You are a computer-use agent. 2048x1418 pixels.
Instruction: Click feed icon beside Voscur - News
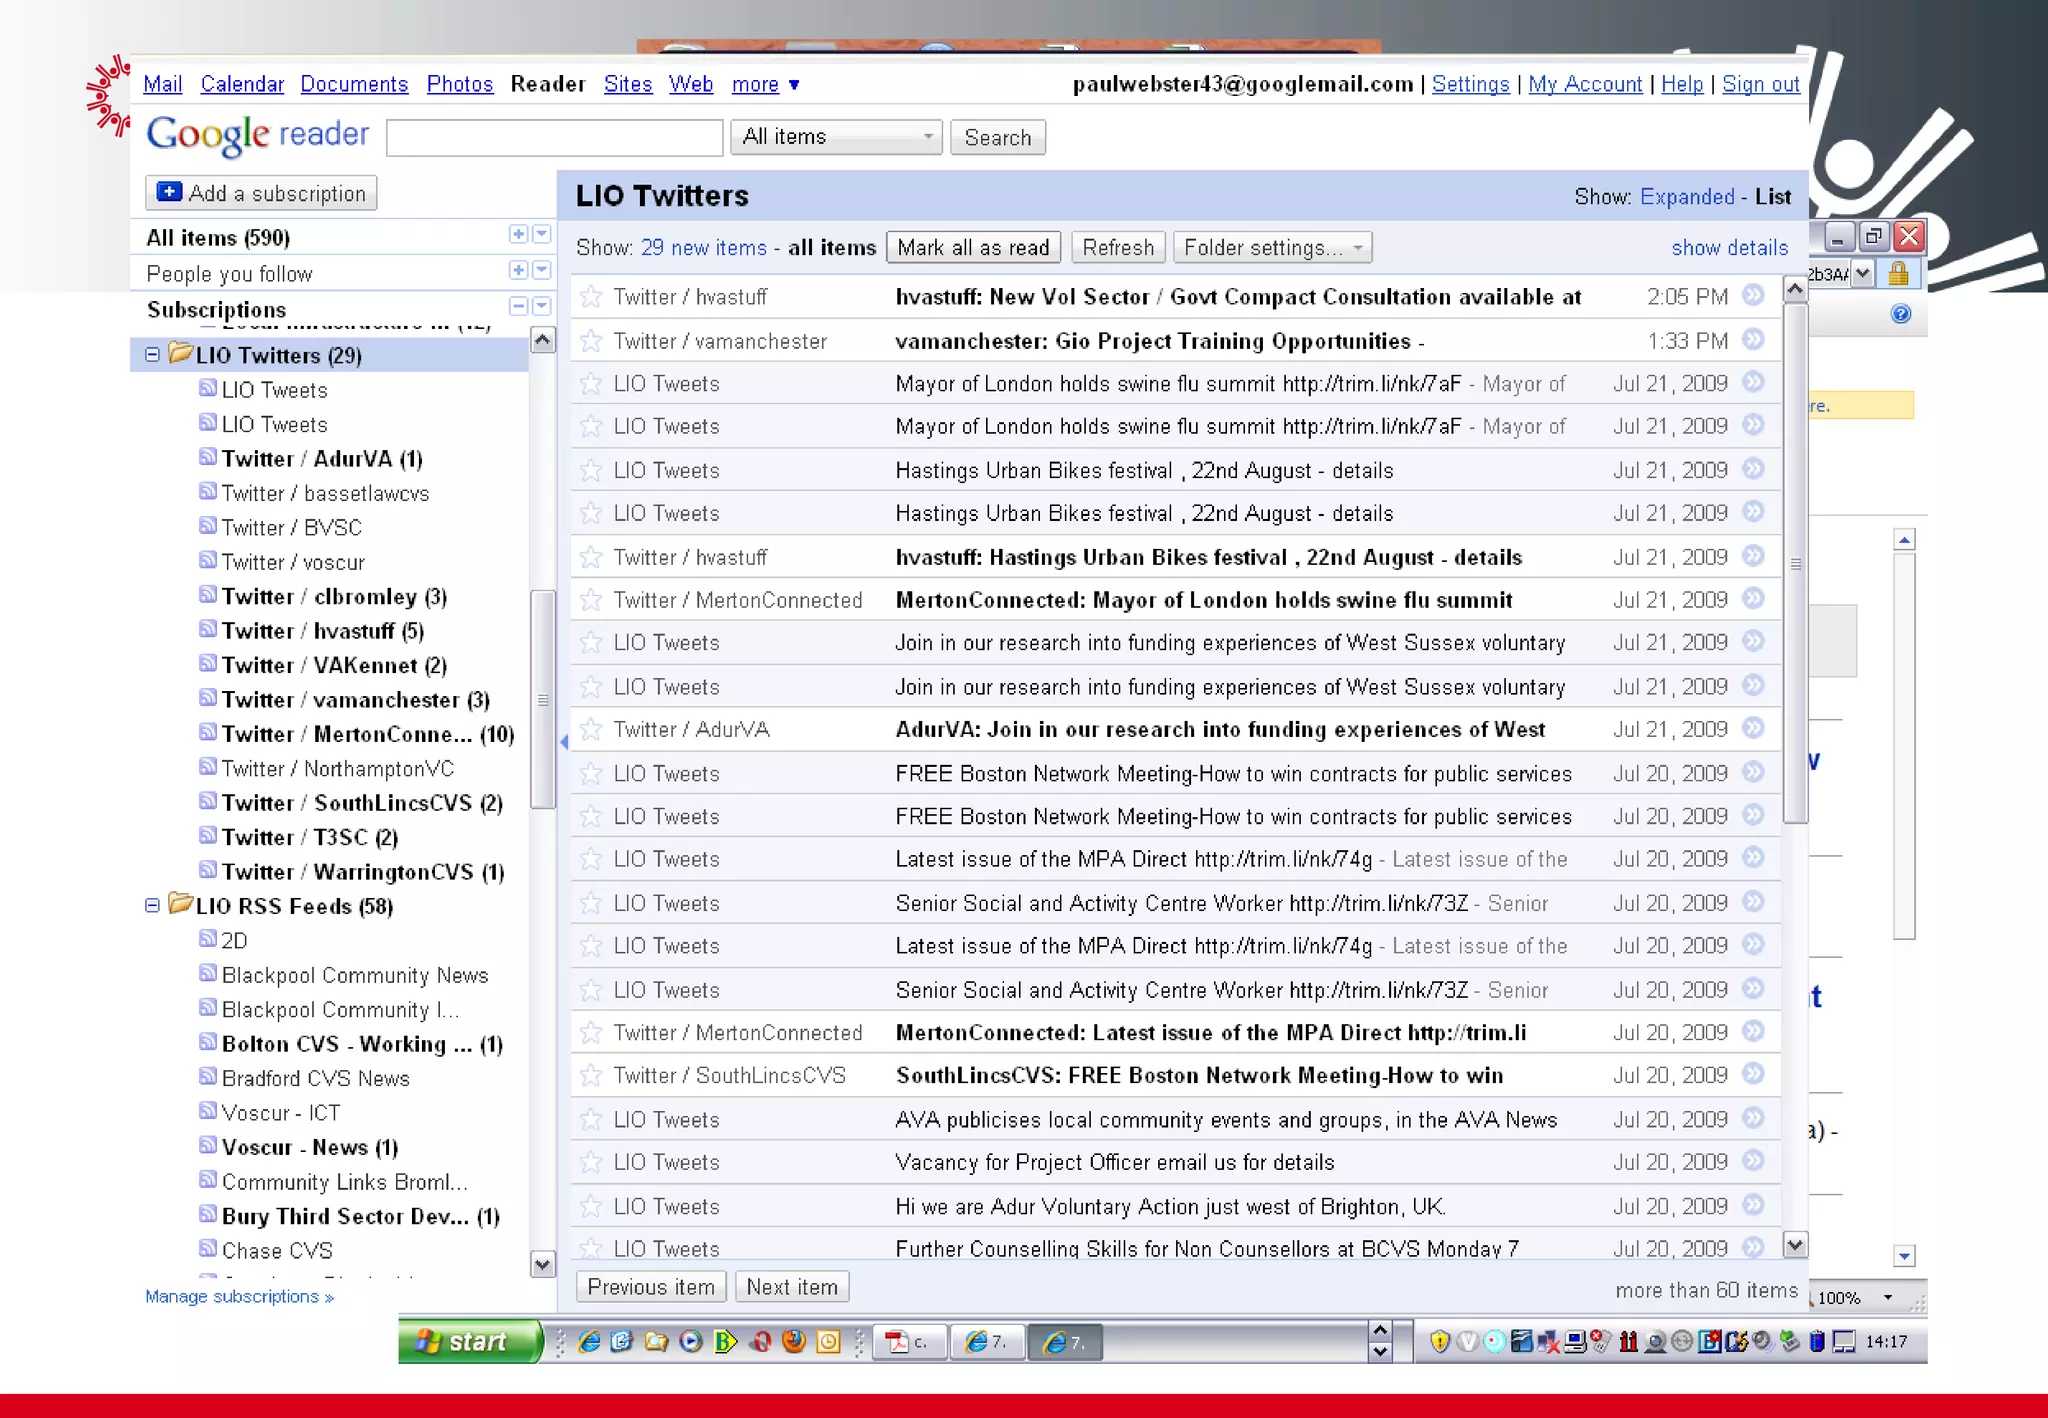point(208,1145)
